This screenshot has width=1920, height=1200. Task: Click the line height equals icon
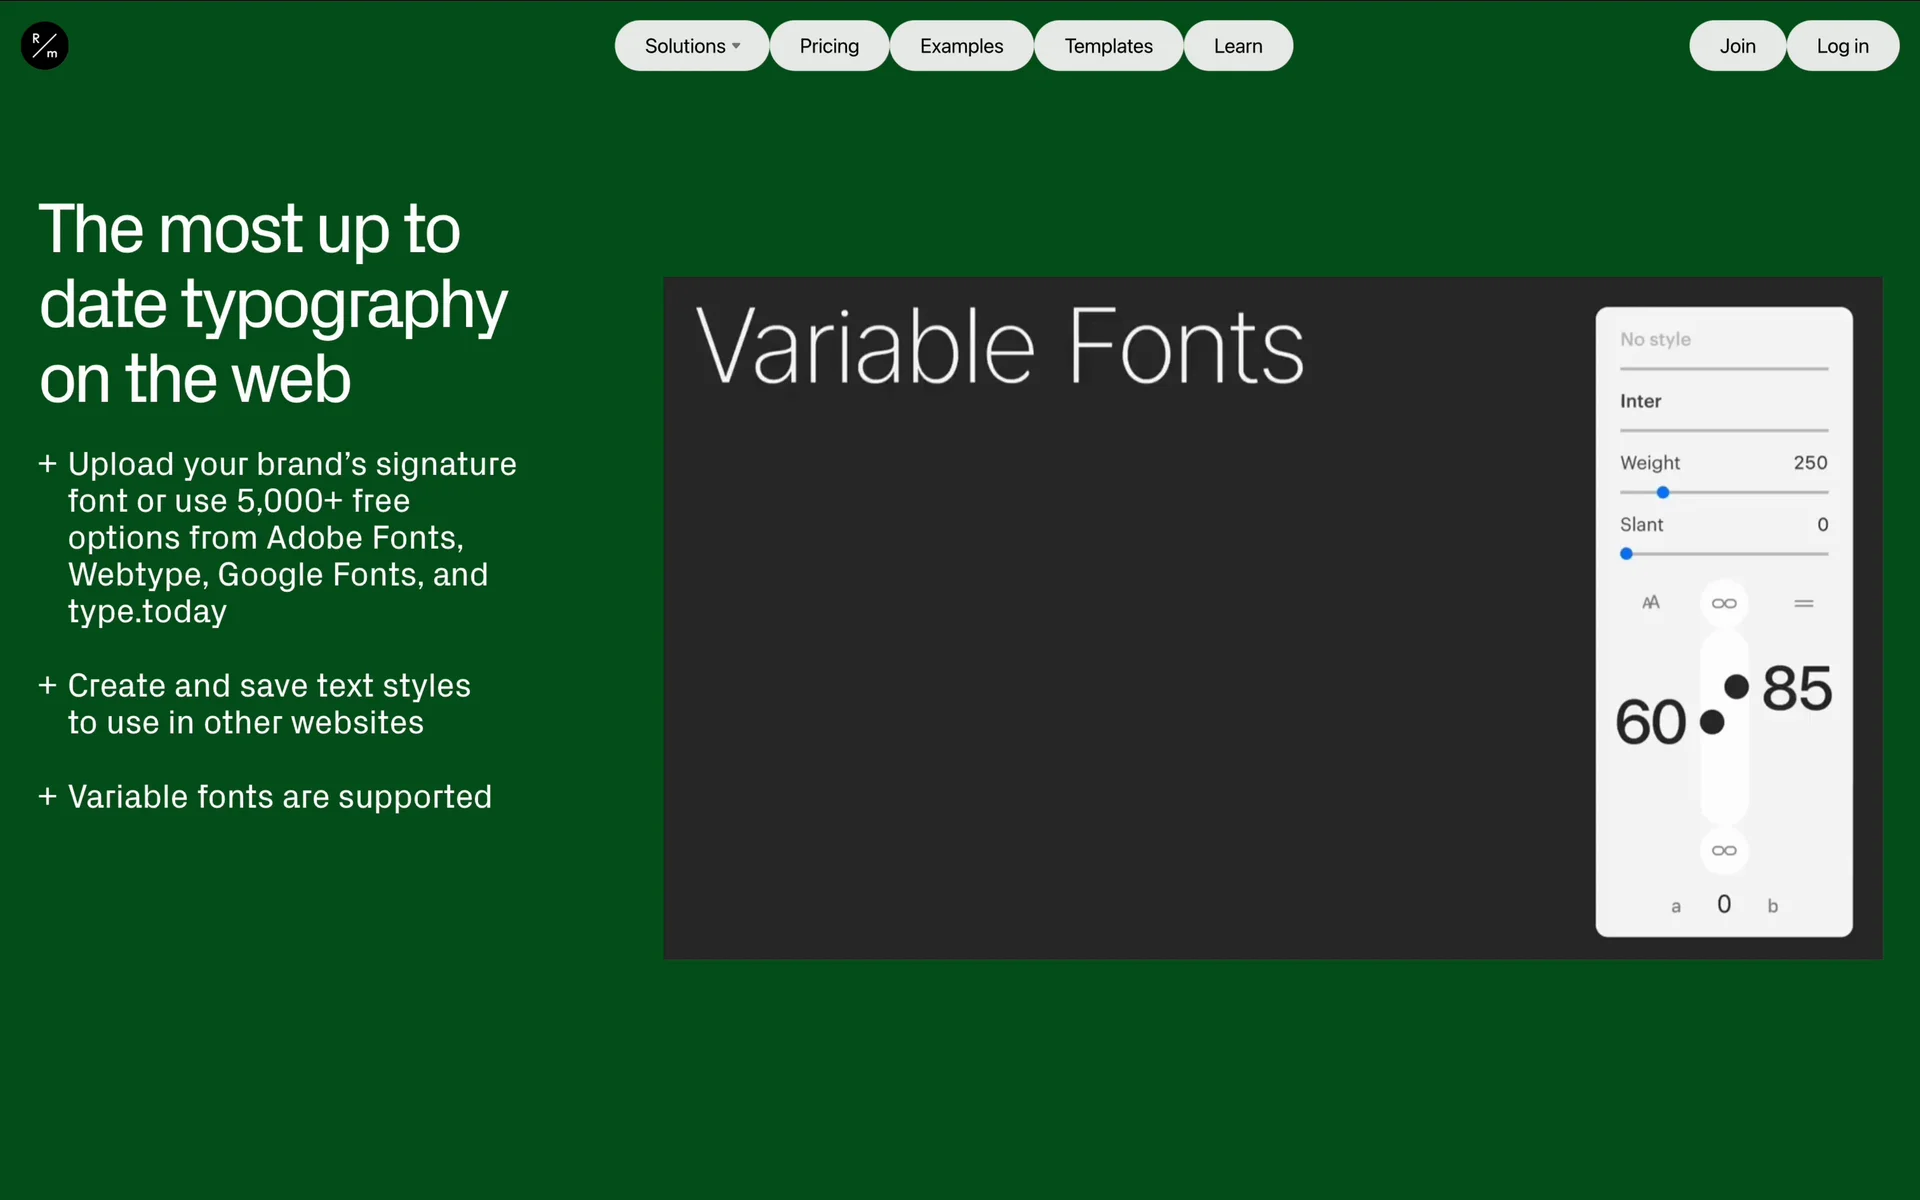click(x=1803, y=603)
